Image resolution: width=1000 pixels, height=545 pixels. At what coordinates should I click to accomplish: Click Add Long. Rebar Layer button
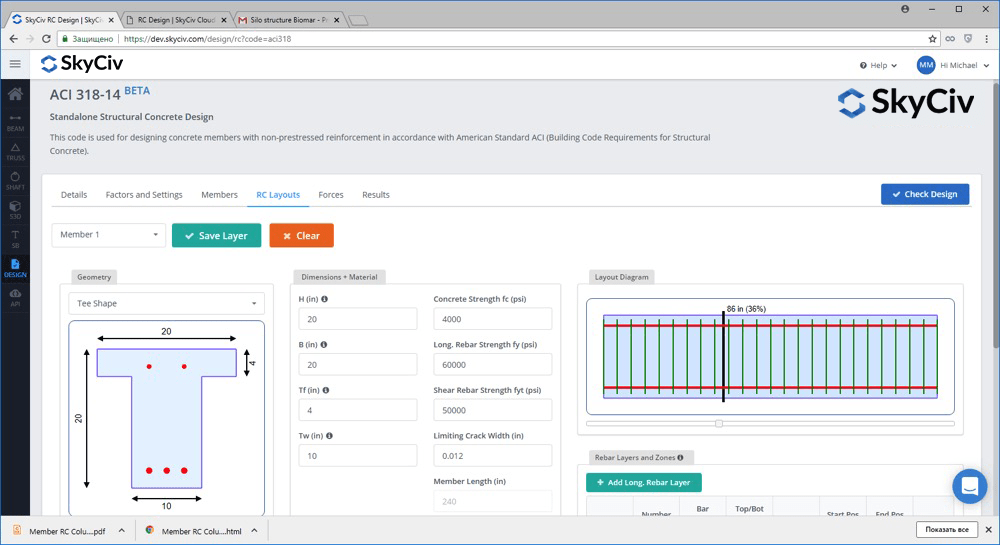coord(643,483)
